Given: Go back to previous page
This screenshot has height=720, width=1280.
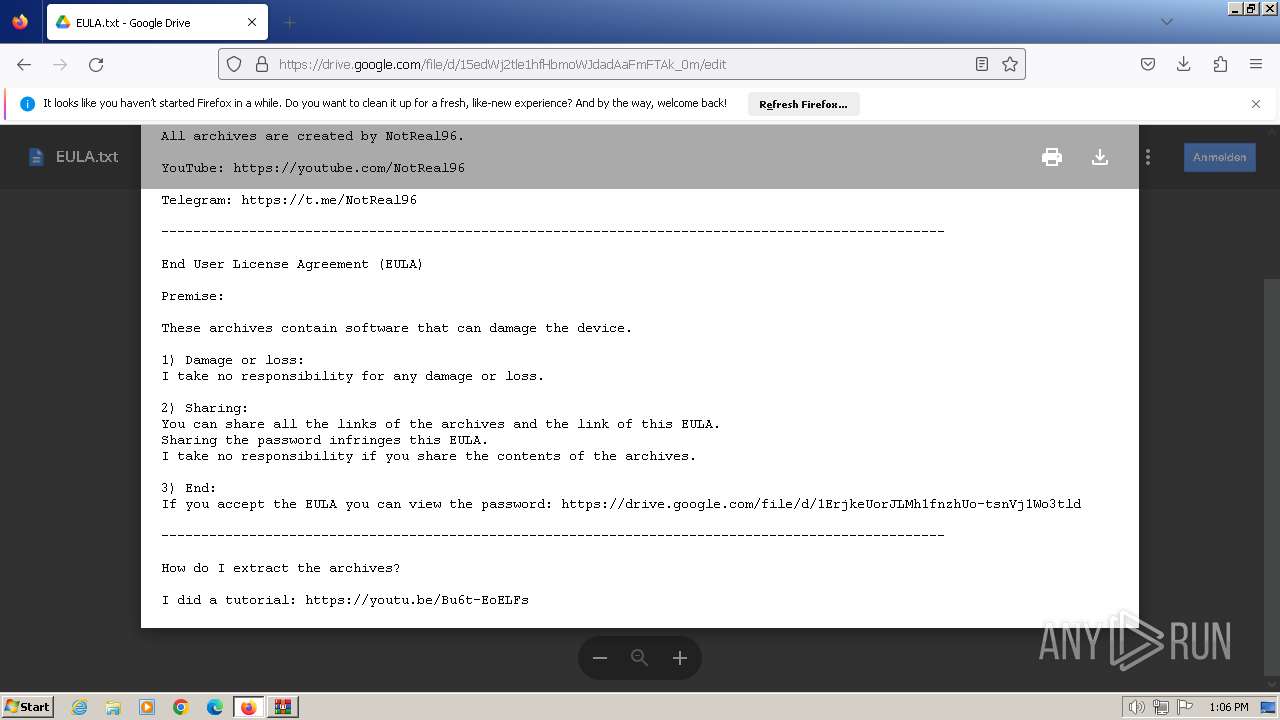Looking at the screenshot, I should pyautogui.click(x=24, y=64).
